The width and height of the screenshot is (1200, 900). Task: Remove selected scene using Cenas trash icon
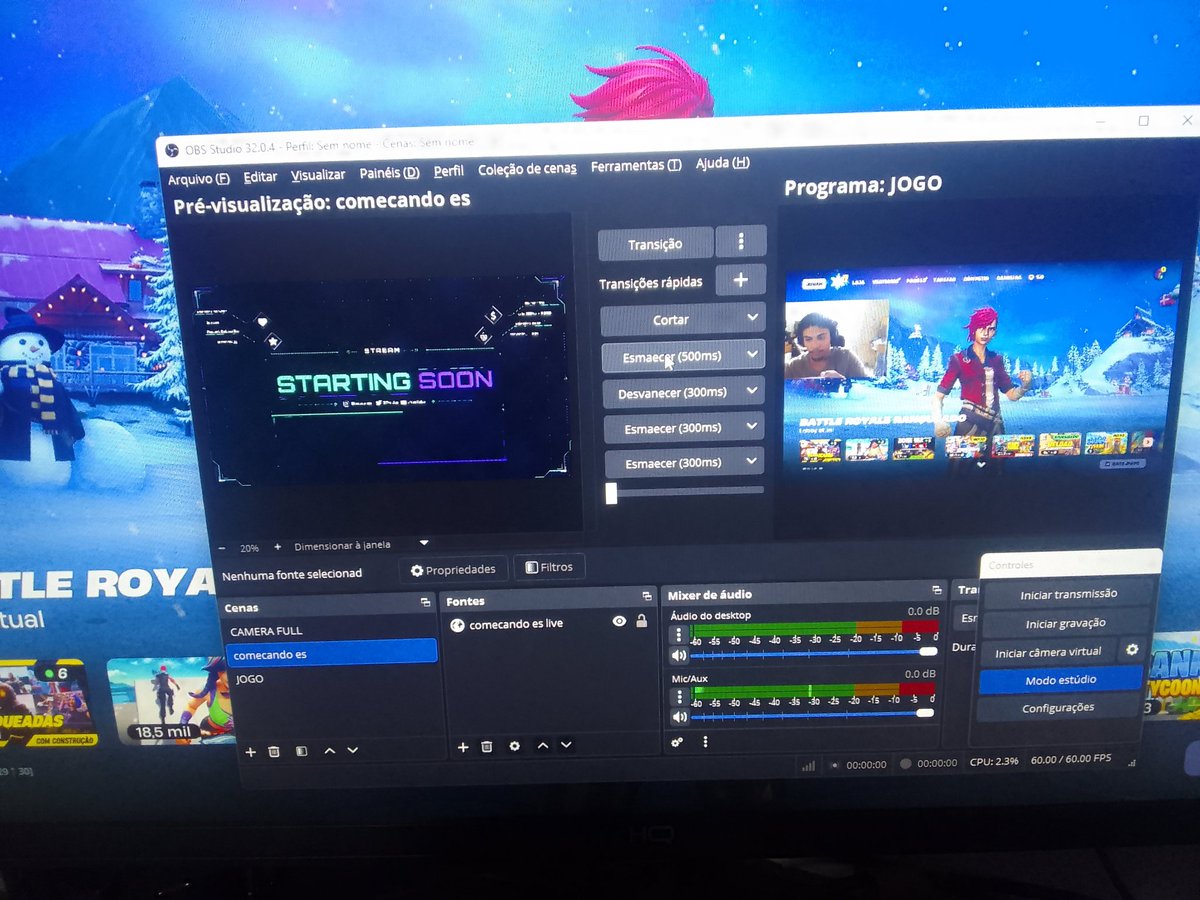point(274,751)
